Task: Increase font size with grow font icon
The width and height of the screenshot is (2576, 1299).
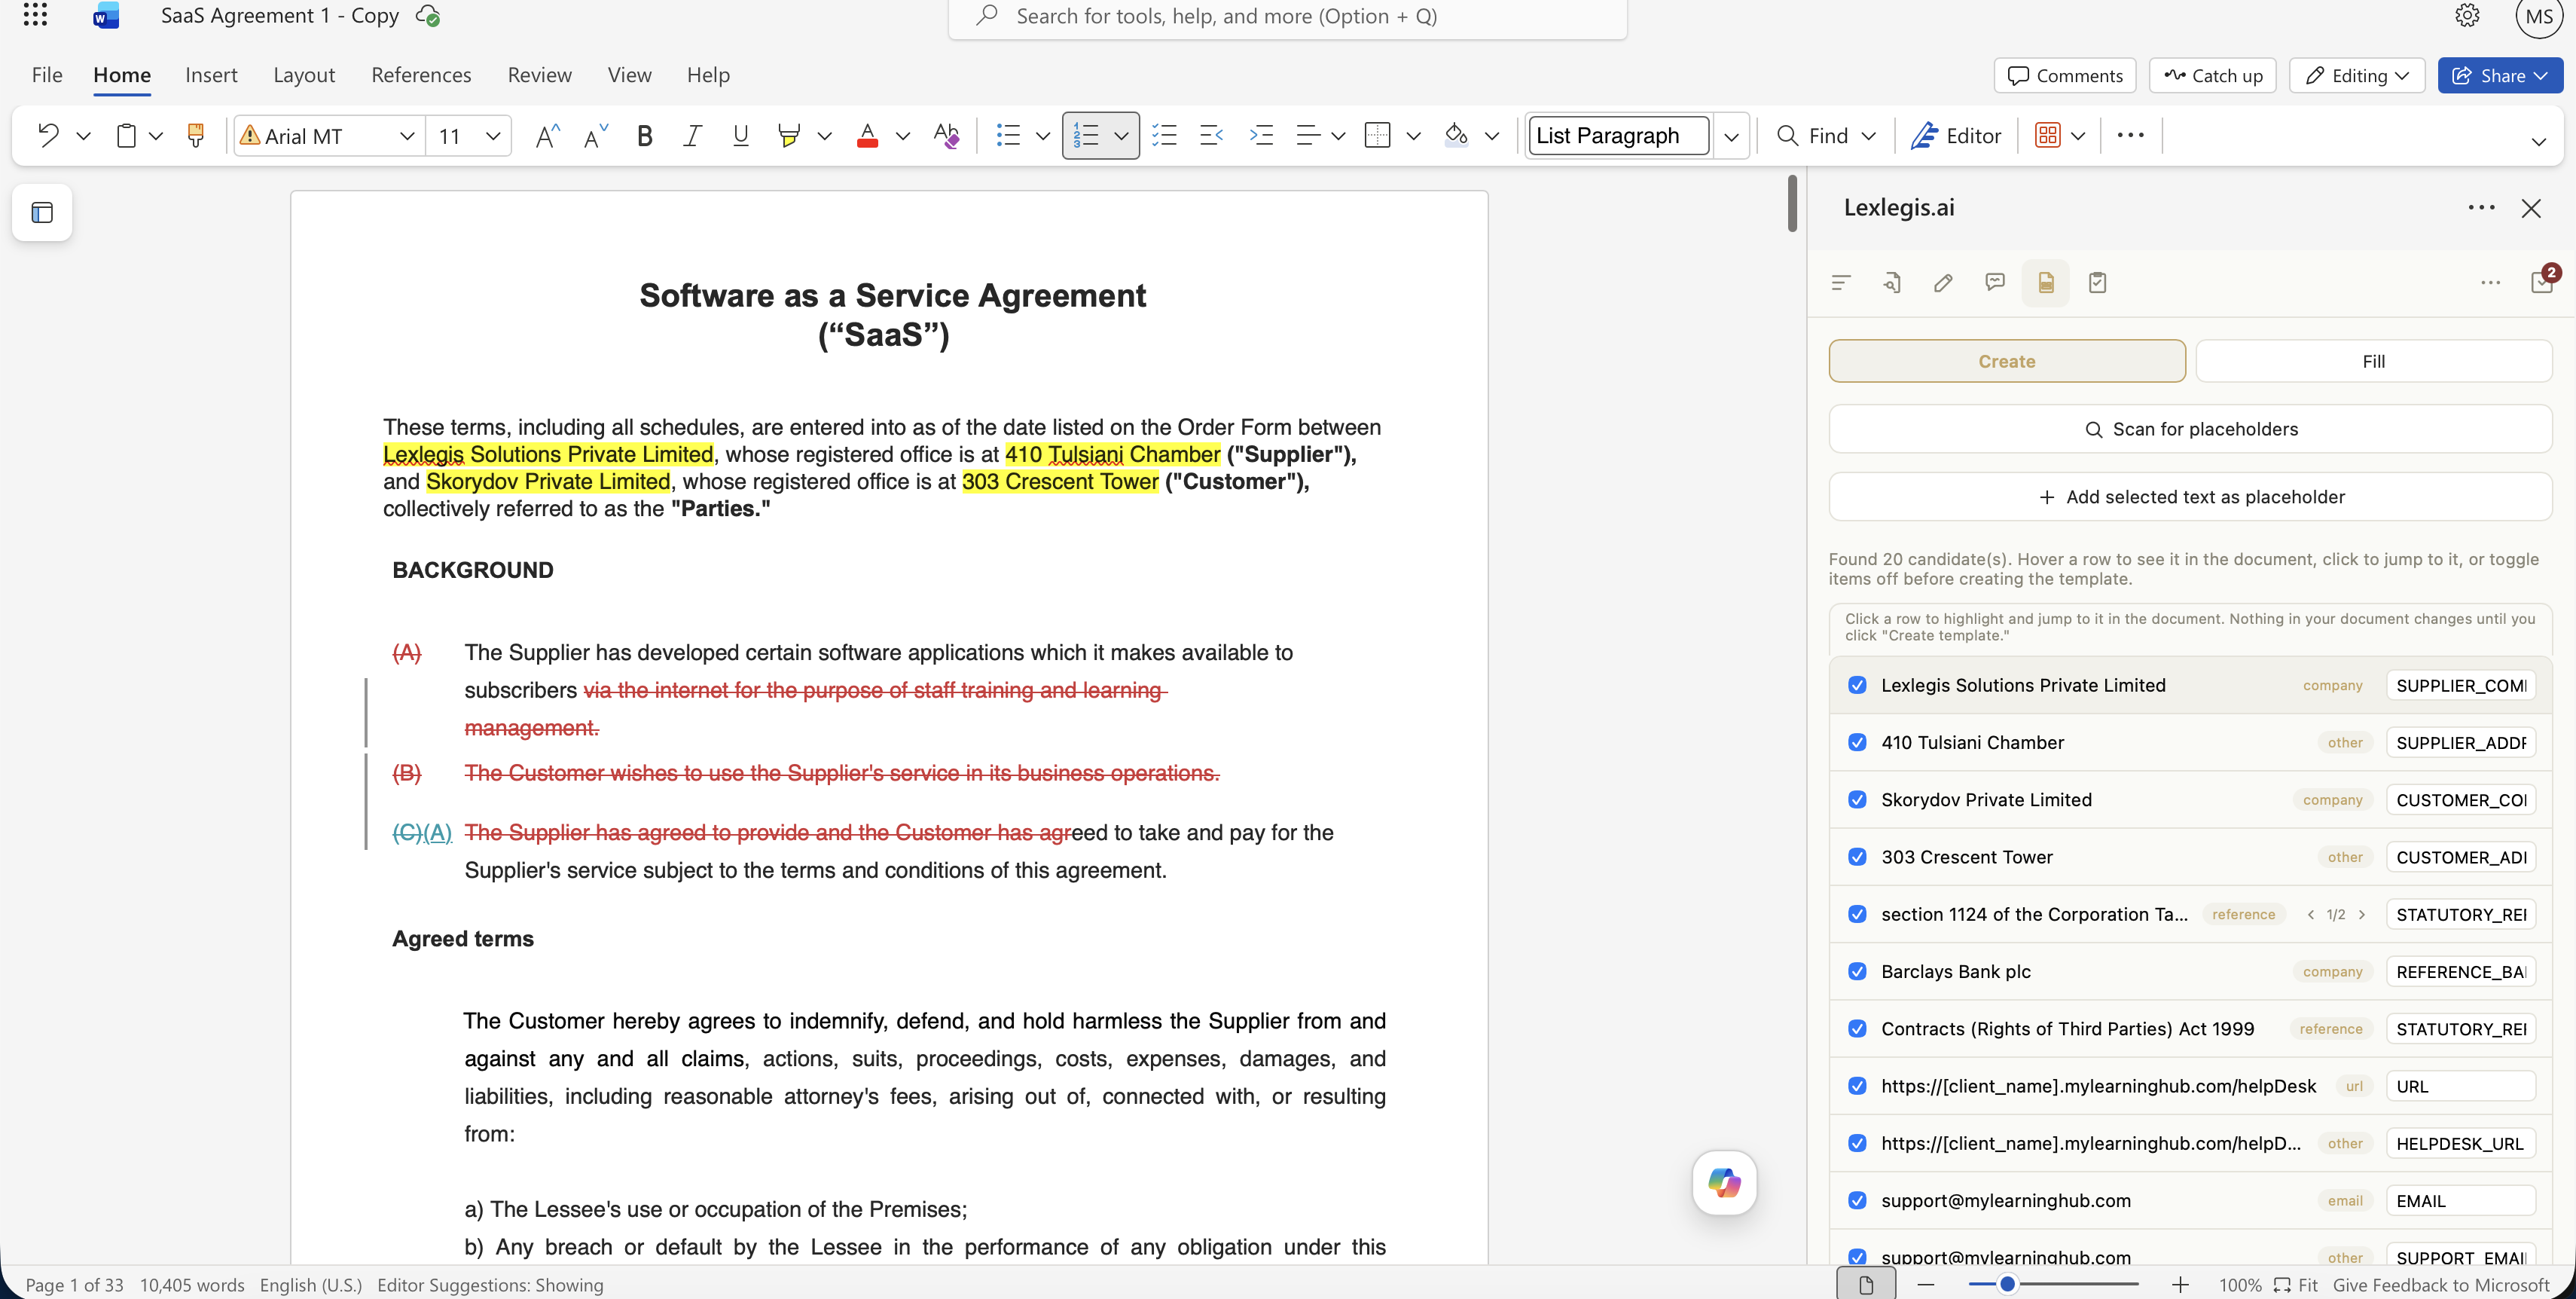Action: point(547,135)
